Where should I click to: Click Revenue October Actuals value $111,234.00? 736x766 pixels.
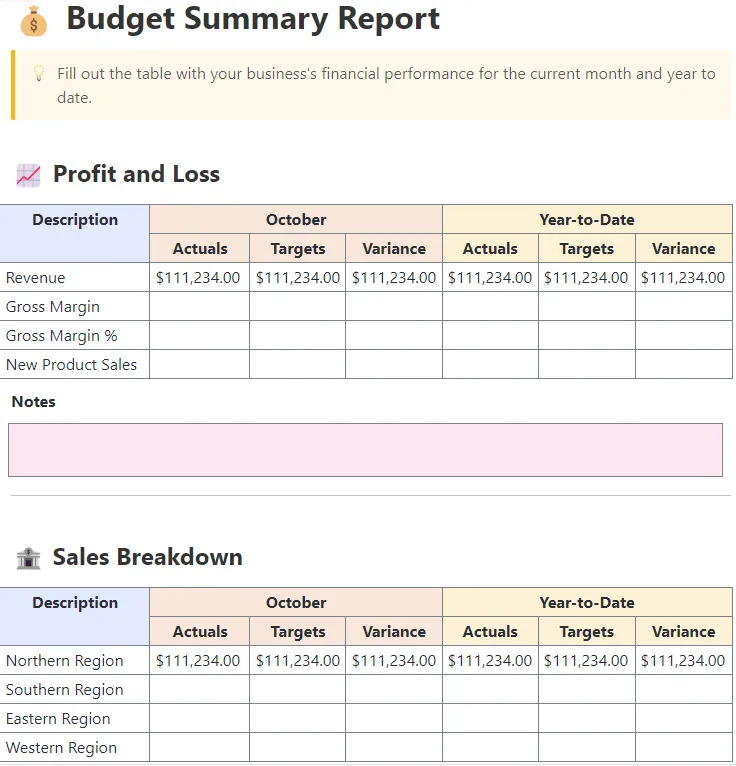pos(198,278)
